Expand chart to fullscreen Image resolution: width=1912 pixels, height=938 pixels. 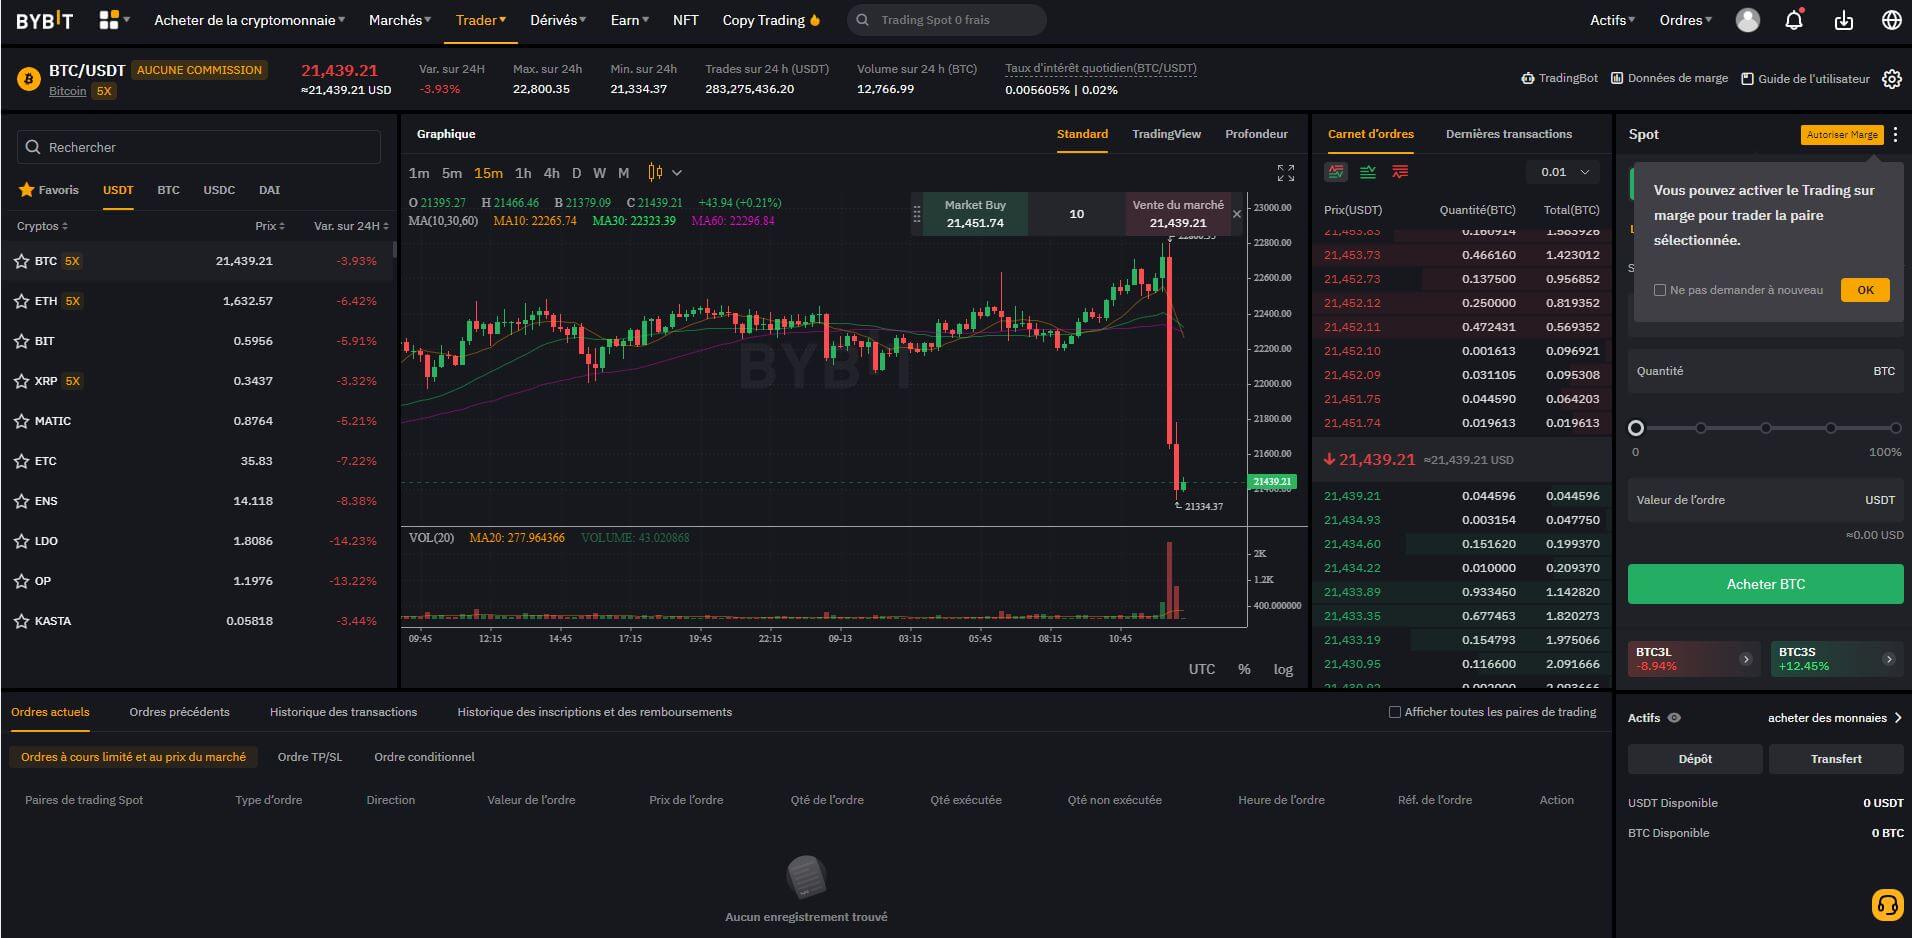tap(1286, 173)
